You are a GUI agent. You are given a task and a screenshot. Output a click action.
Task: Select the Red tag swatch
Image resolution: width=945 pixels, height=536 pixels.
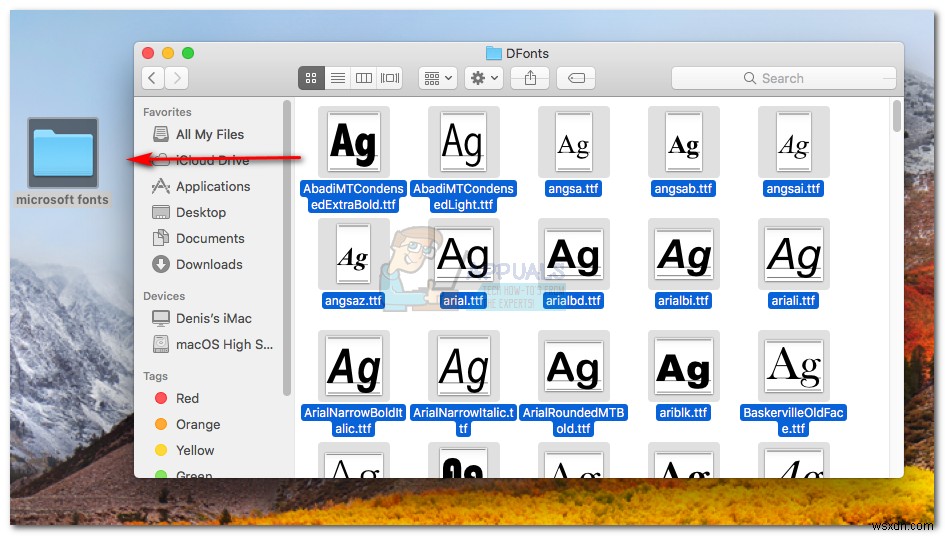[161, 398]
